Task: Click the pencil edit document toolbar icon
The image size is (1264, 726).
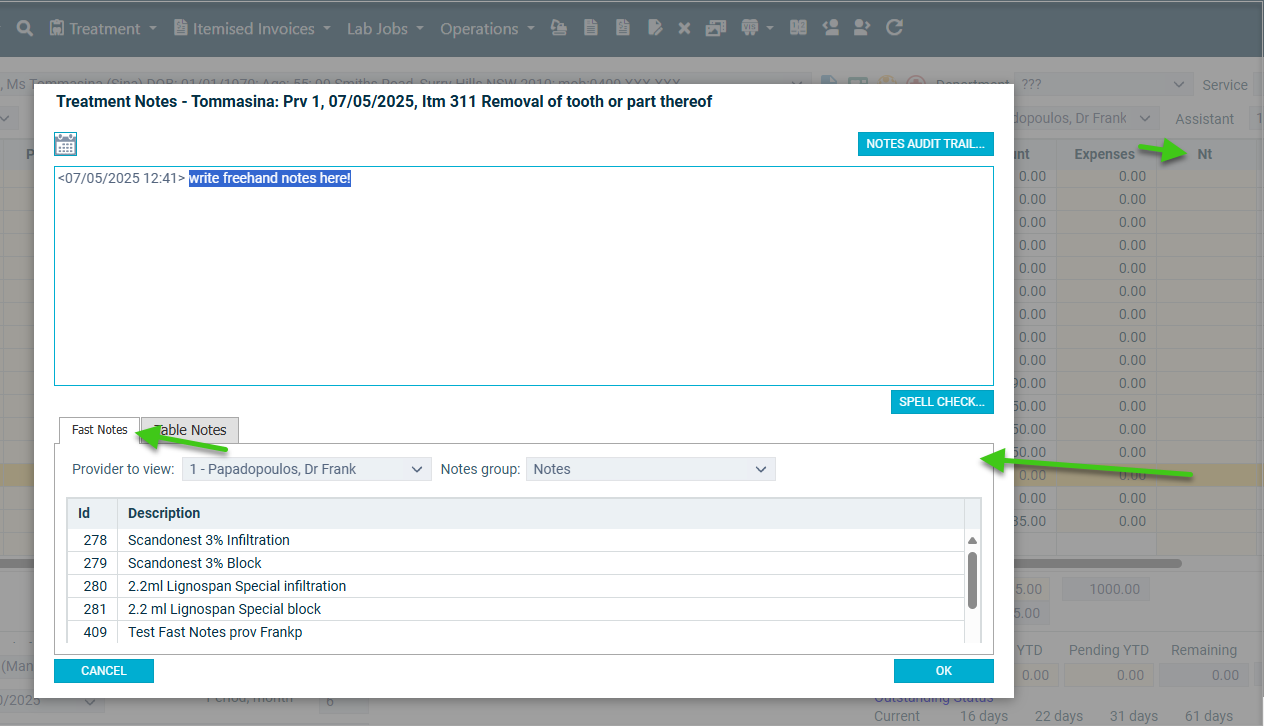Action: point(654,28)
